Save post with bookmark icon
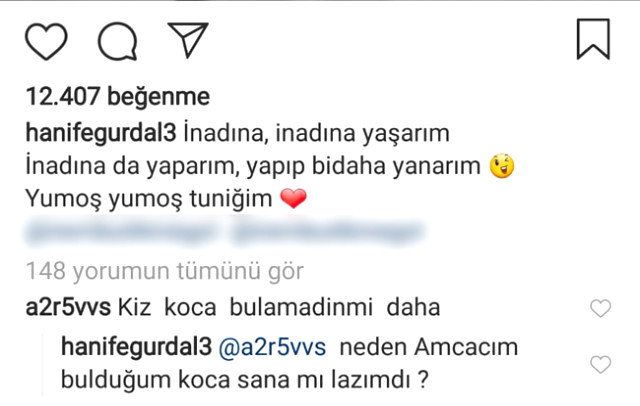This screenshot has width=640, height=406. pos(593,39)
